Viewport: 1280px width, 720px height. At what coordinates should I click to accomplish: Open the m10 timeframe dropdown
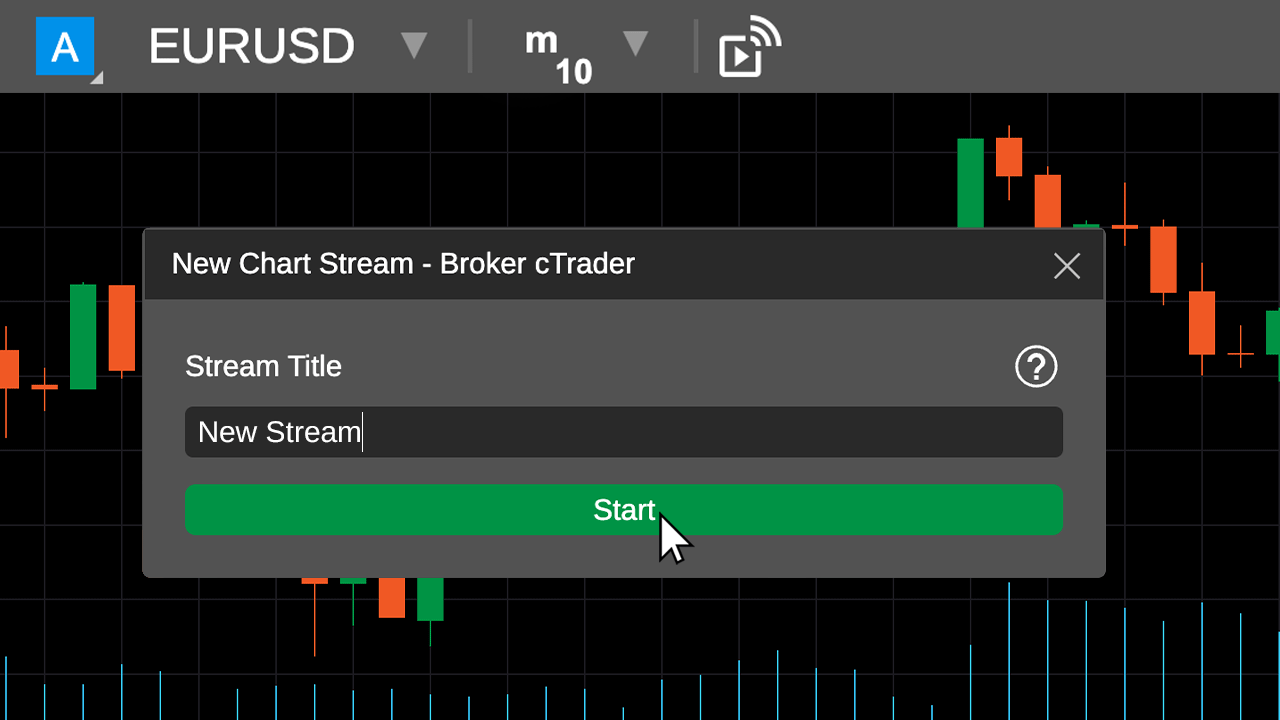pyautogui.click(x=636, y=44)
